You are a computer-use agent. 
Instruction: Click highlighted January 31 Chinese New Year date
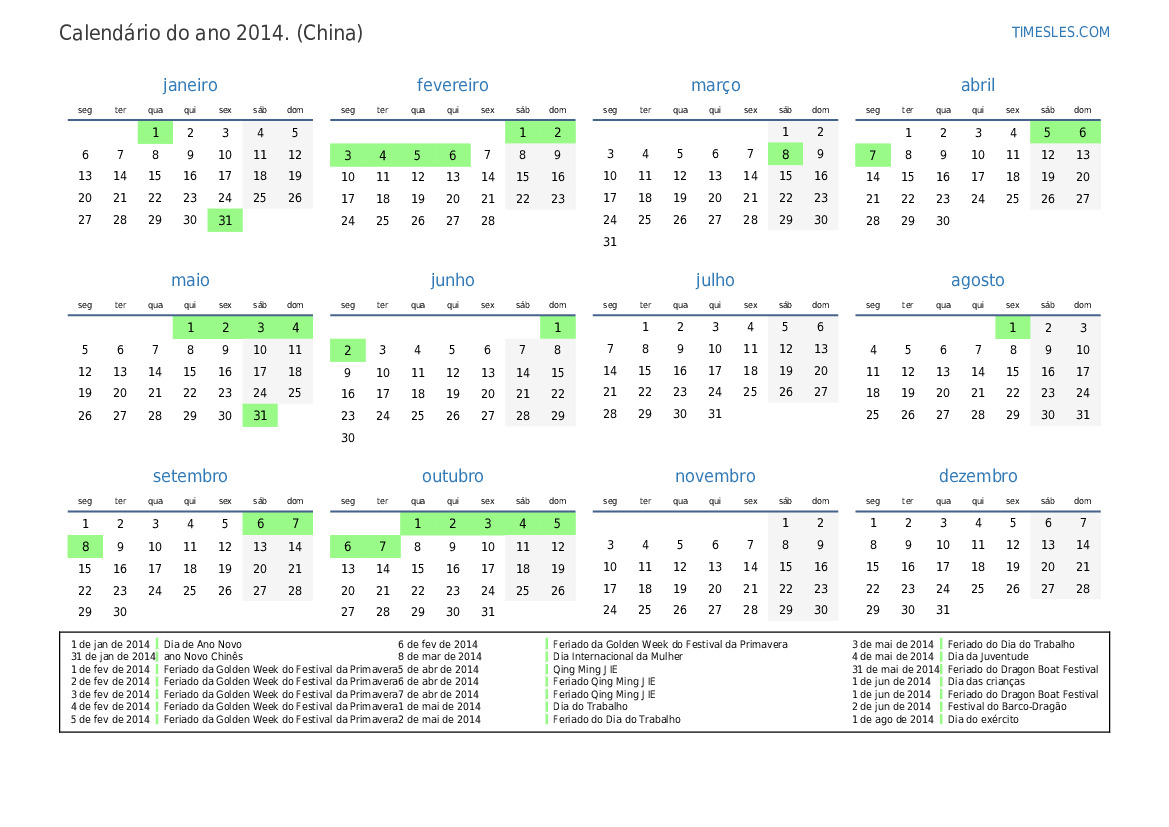pos(225,220)
